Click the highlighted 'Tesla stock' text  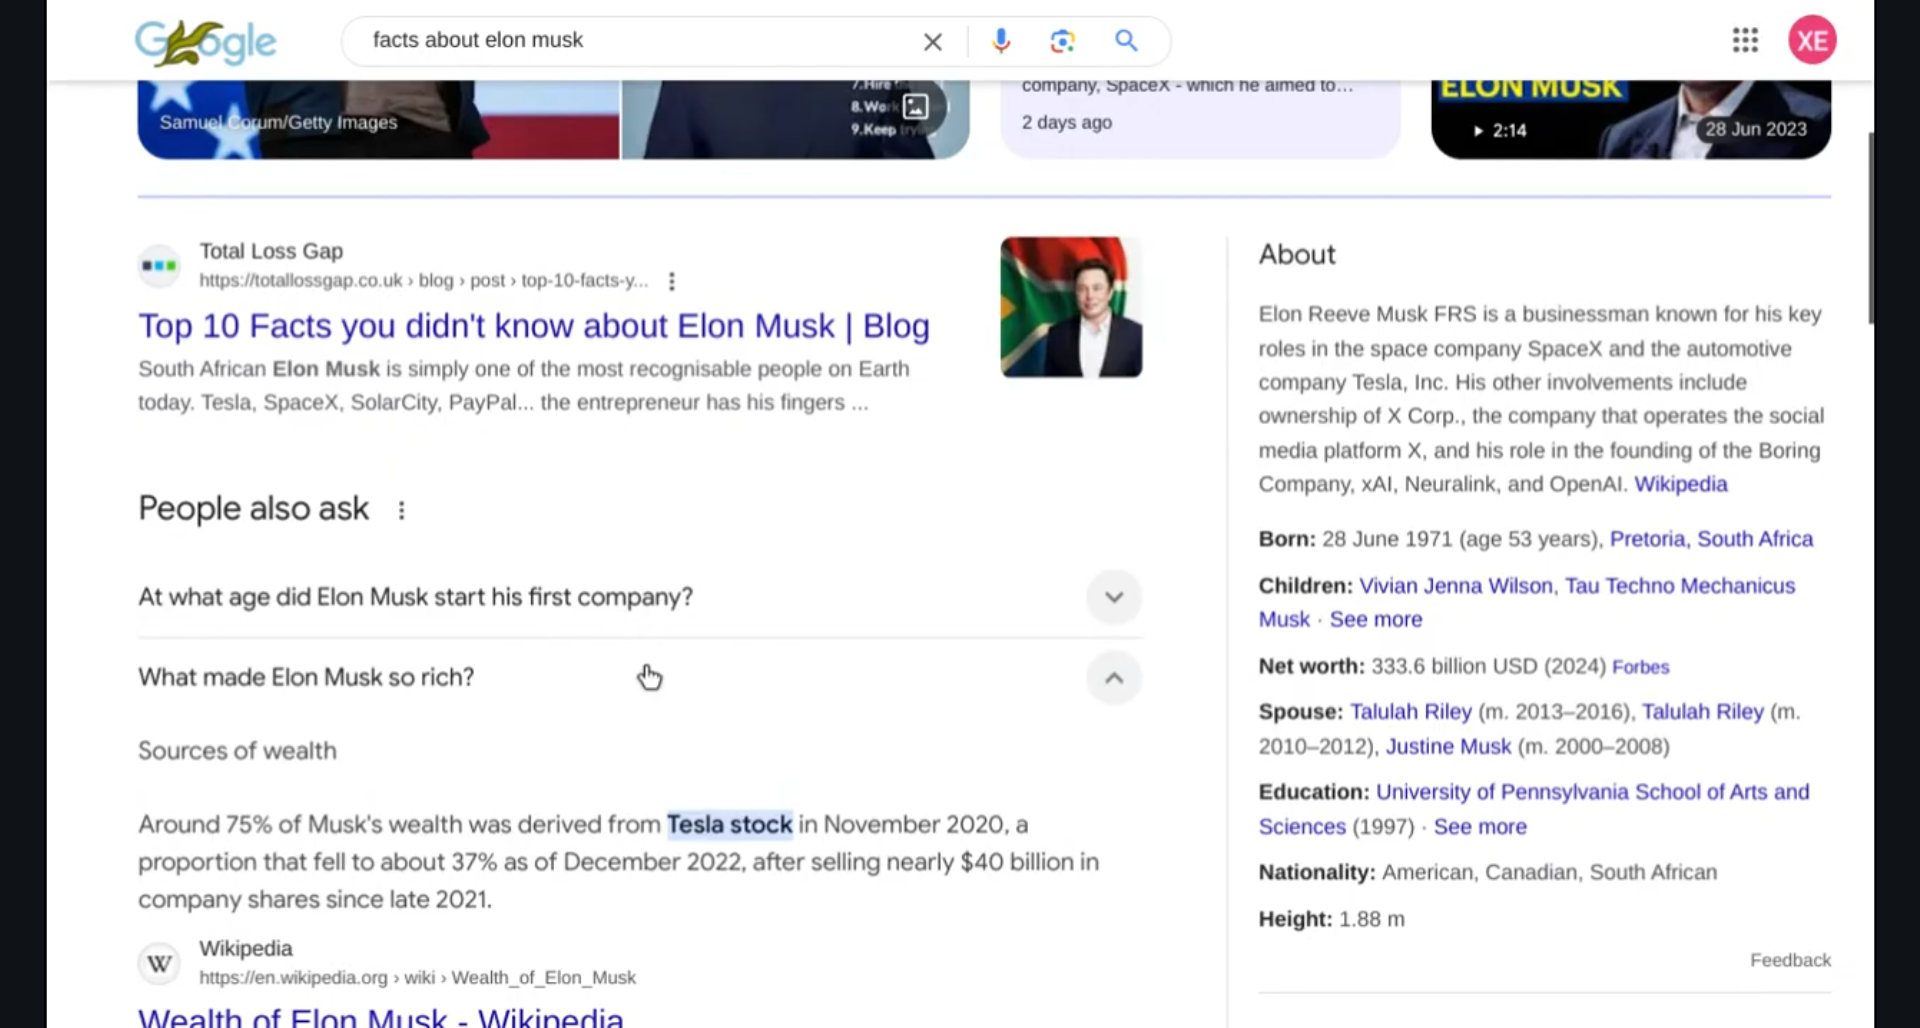[x=729, y=825]
